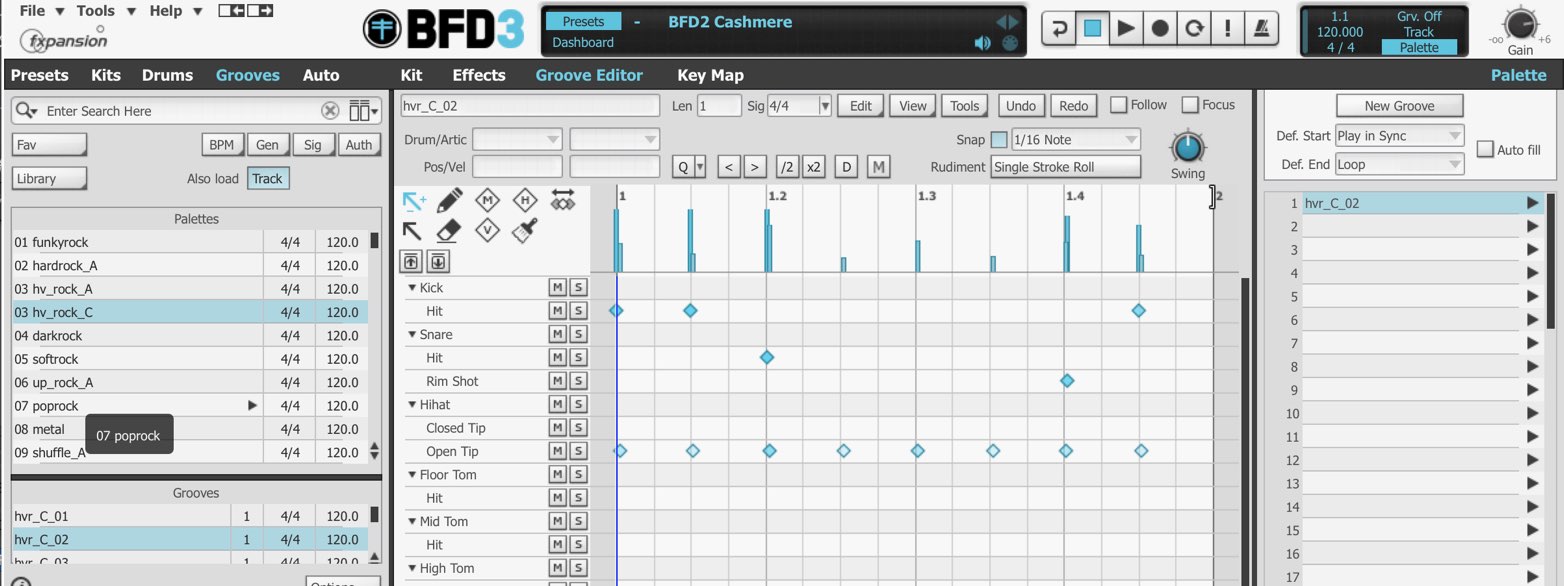Select the blue add/remove selection arrow tool
Screen dimensions: 1564x586
pos(413,201)
